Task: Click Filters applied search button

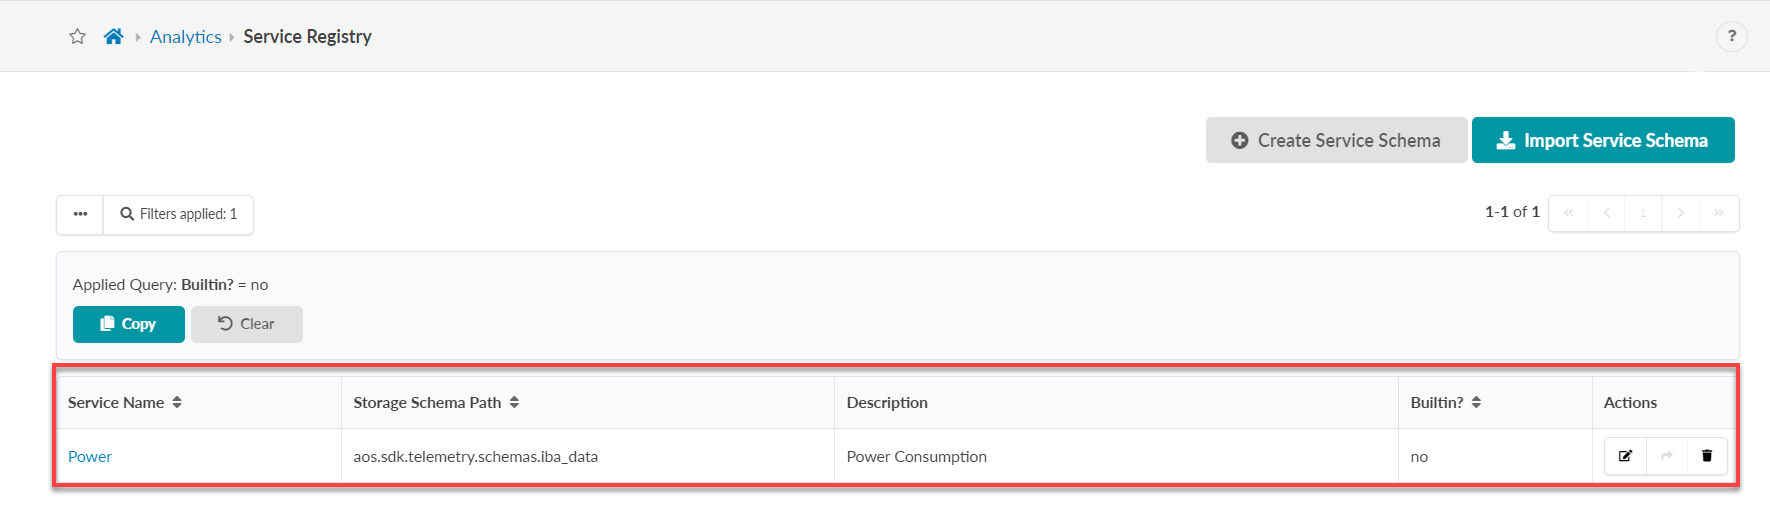Action: click(x=179, y=214)
